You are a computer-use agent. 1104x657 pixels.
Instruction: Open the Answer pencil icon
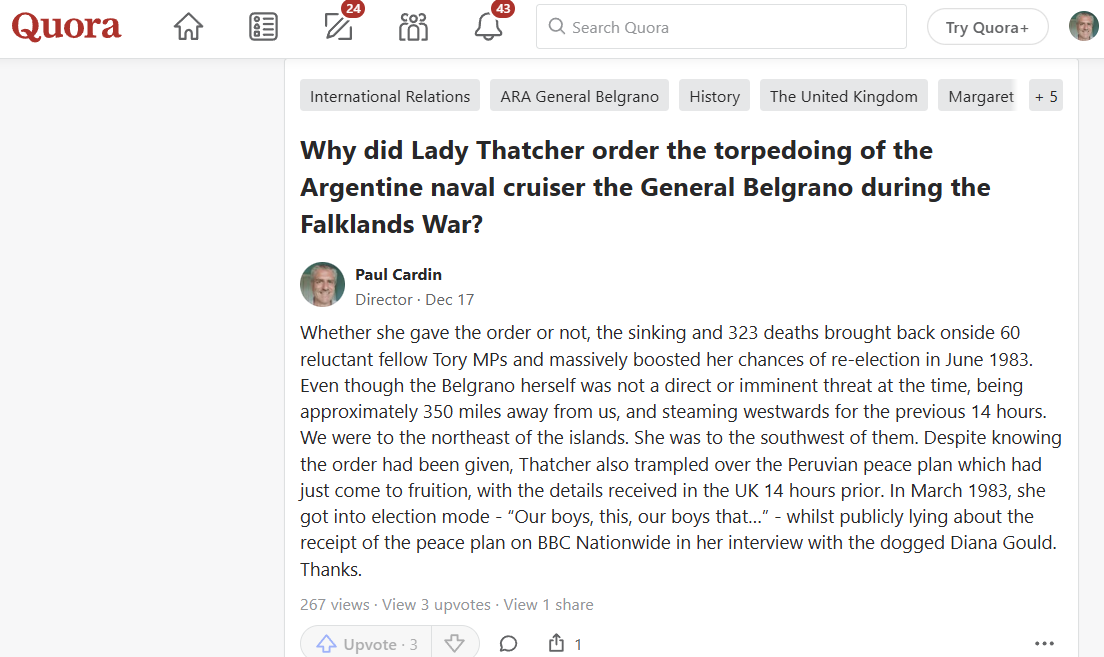339,27
